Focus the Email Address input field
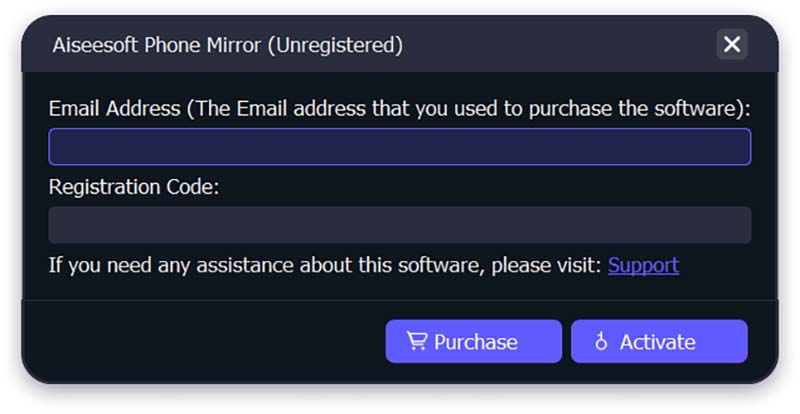 [x=399, y=147]
